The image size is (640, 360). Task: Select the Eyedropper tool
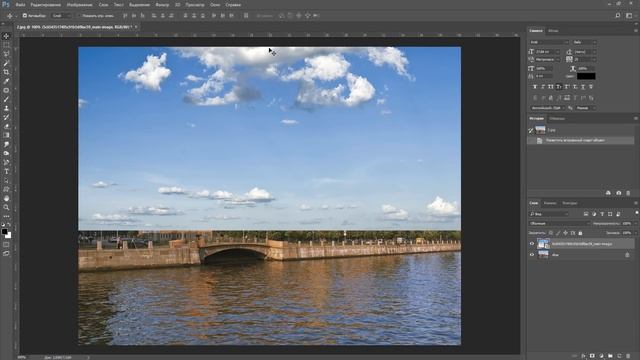(x=6, y=81)
